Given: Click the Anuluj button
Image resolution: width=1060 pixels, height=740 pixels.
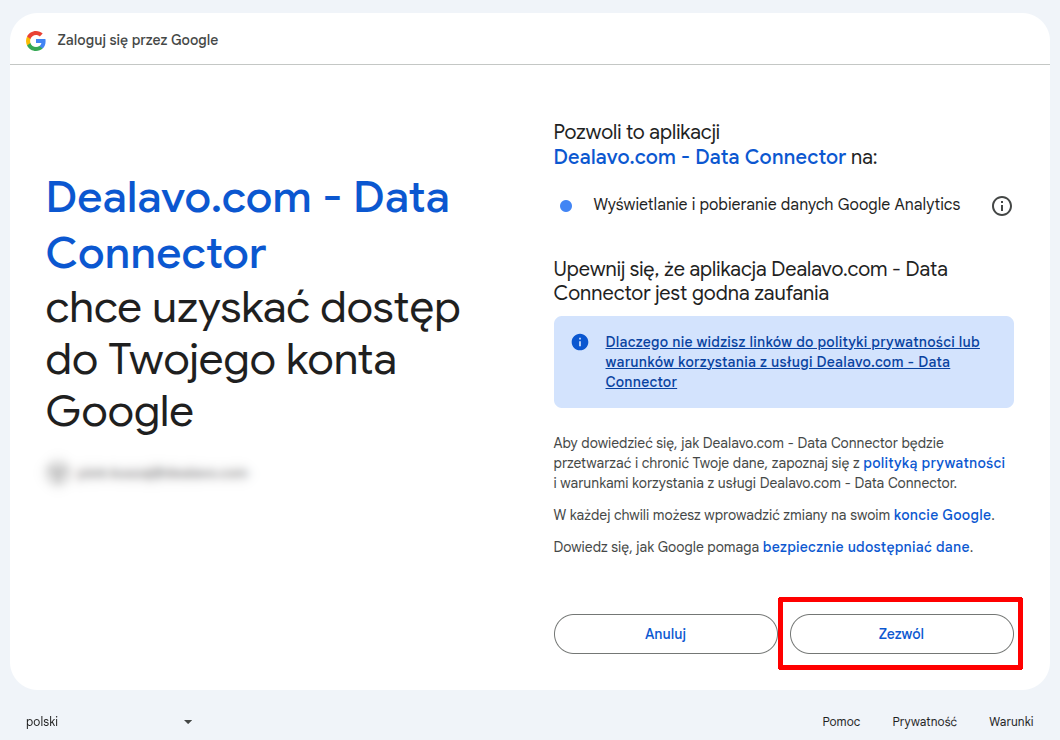Looking at the screenshot, I should tap(665, 634).
